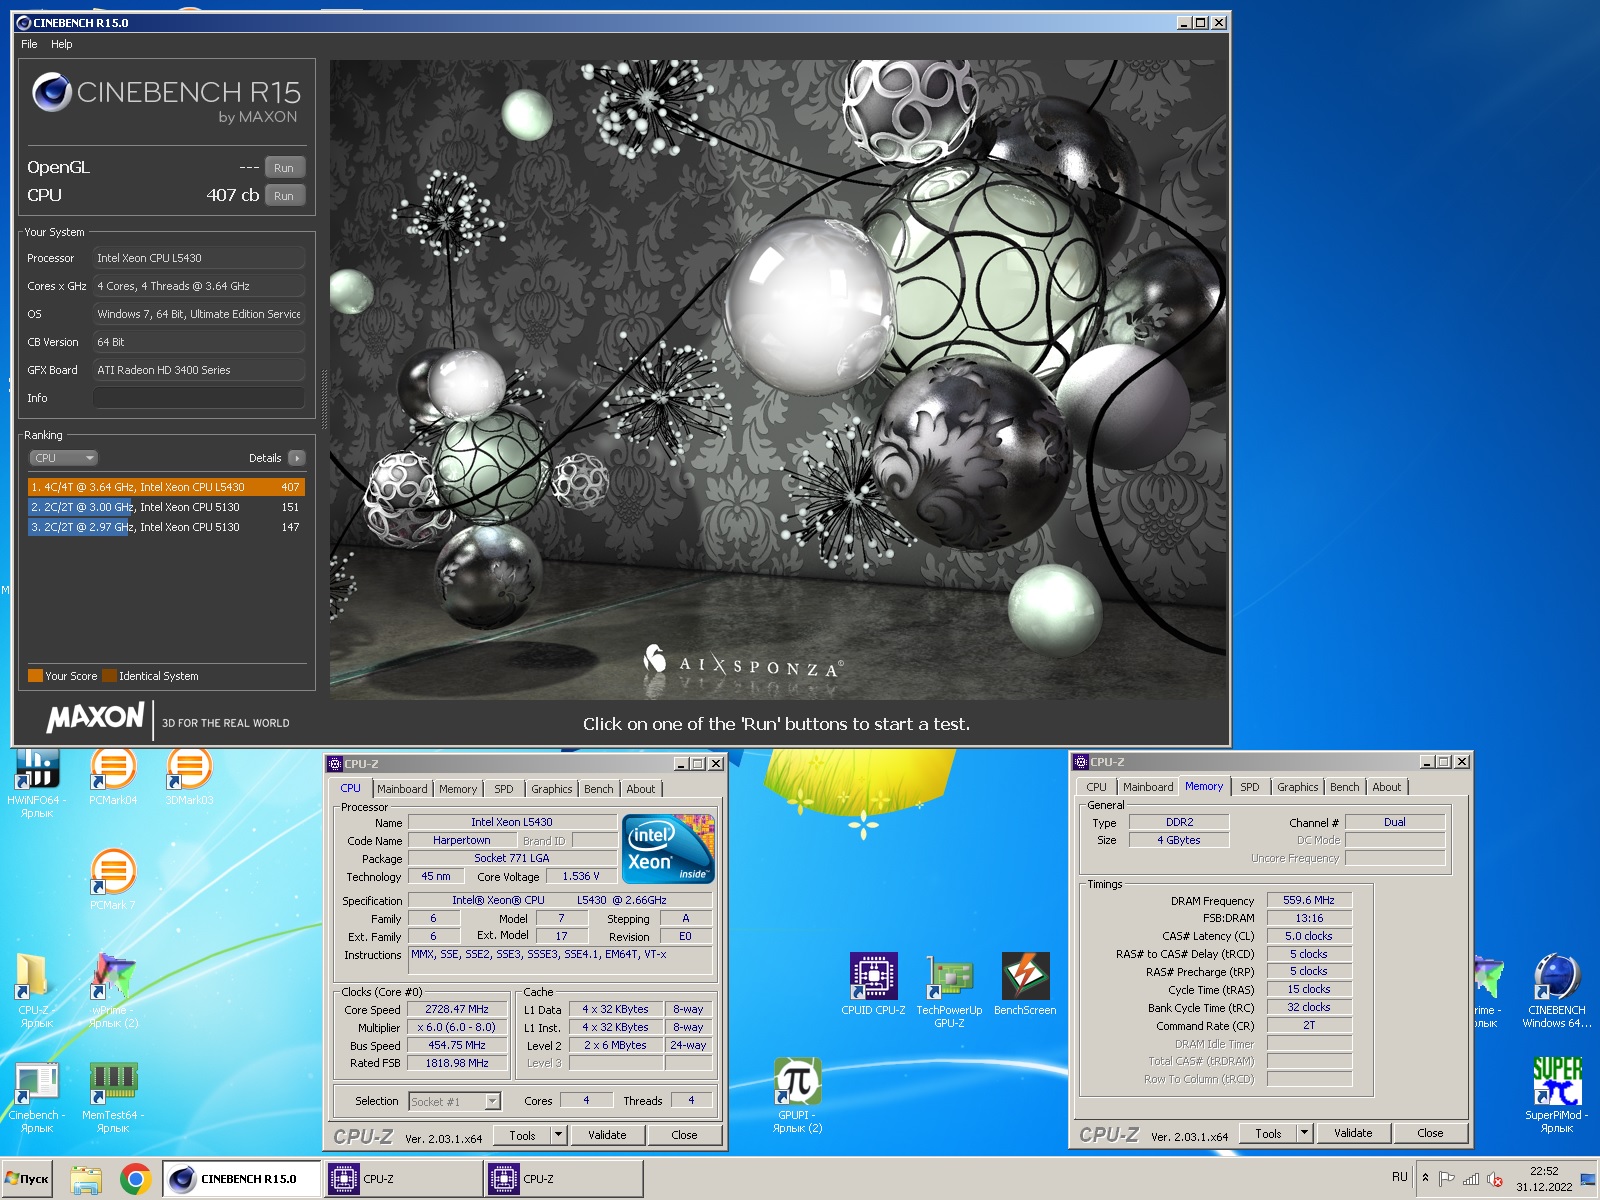Viewport: 1600px width, 1200px height.
Task: Click Tools button in left CPU-Z
Action: pyautogui.click(x=522, y=1135)
